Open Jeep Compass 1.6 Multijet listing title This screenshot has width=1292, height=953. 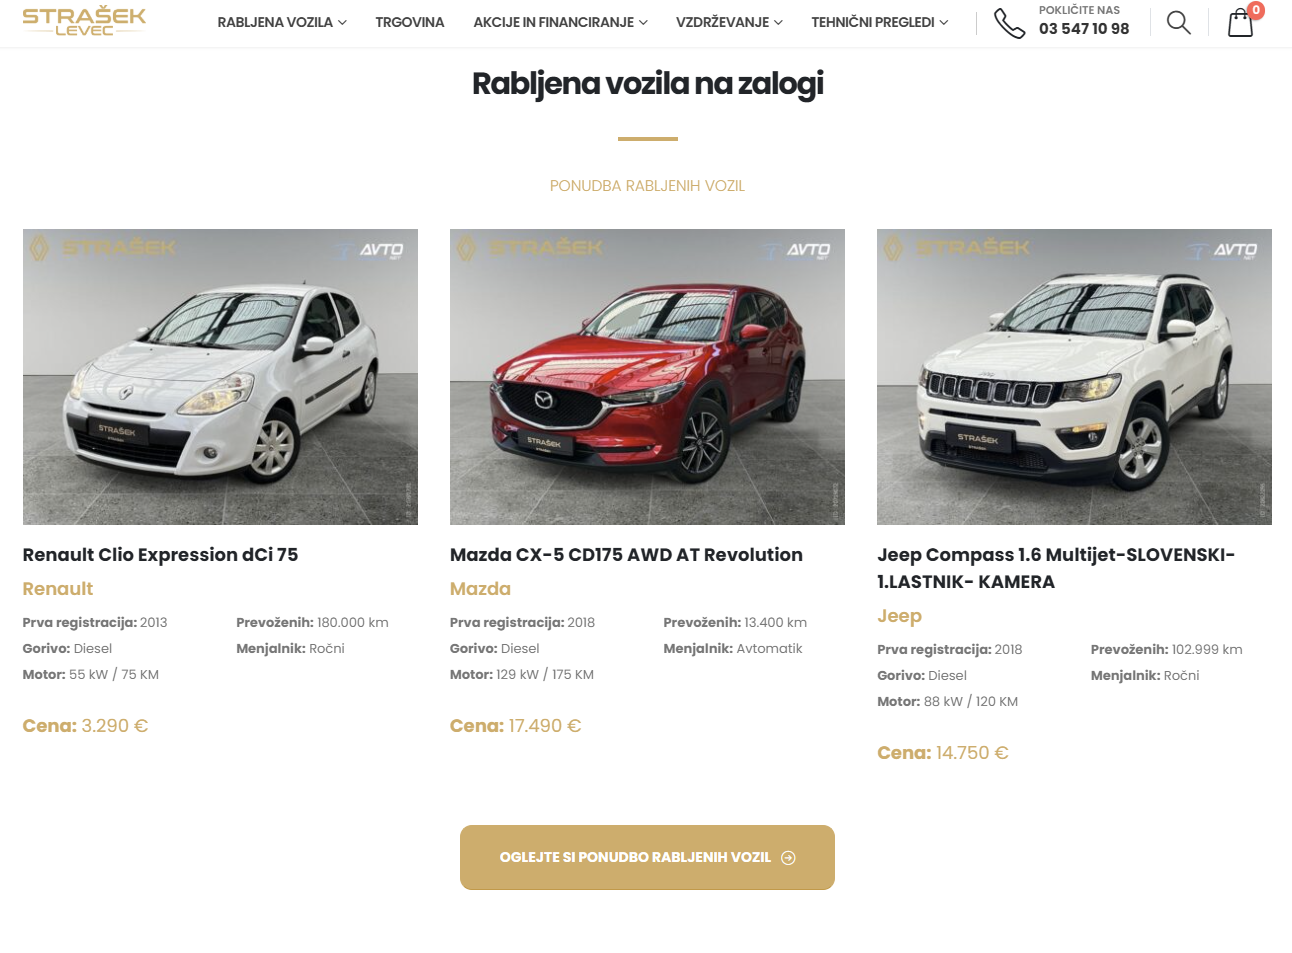[x=1056, y=568]
